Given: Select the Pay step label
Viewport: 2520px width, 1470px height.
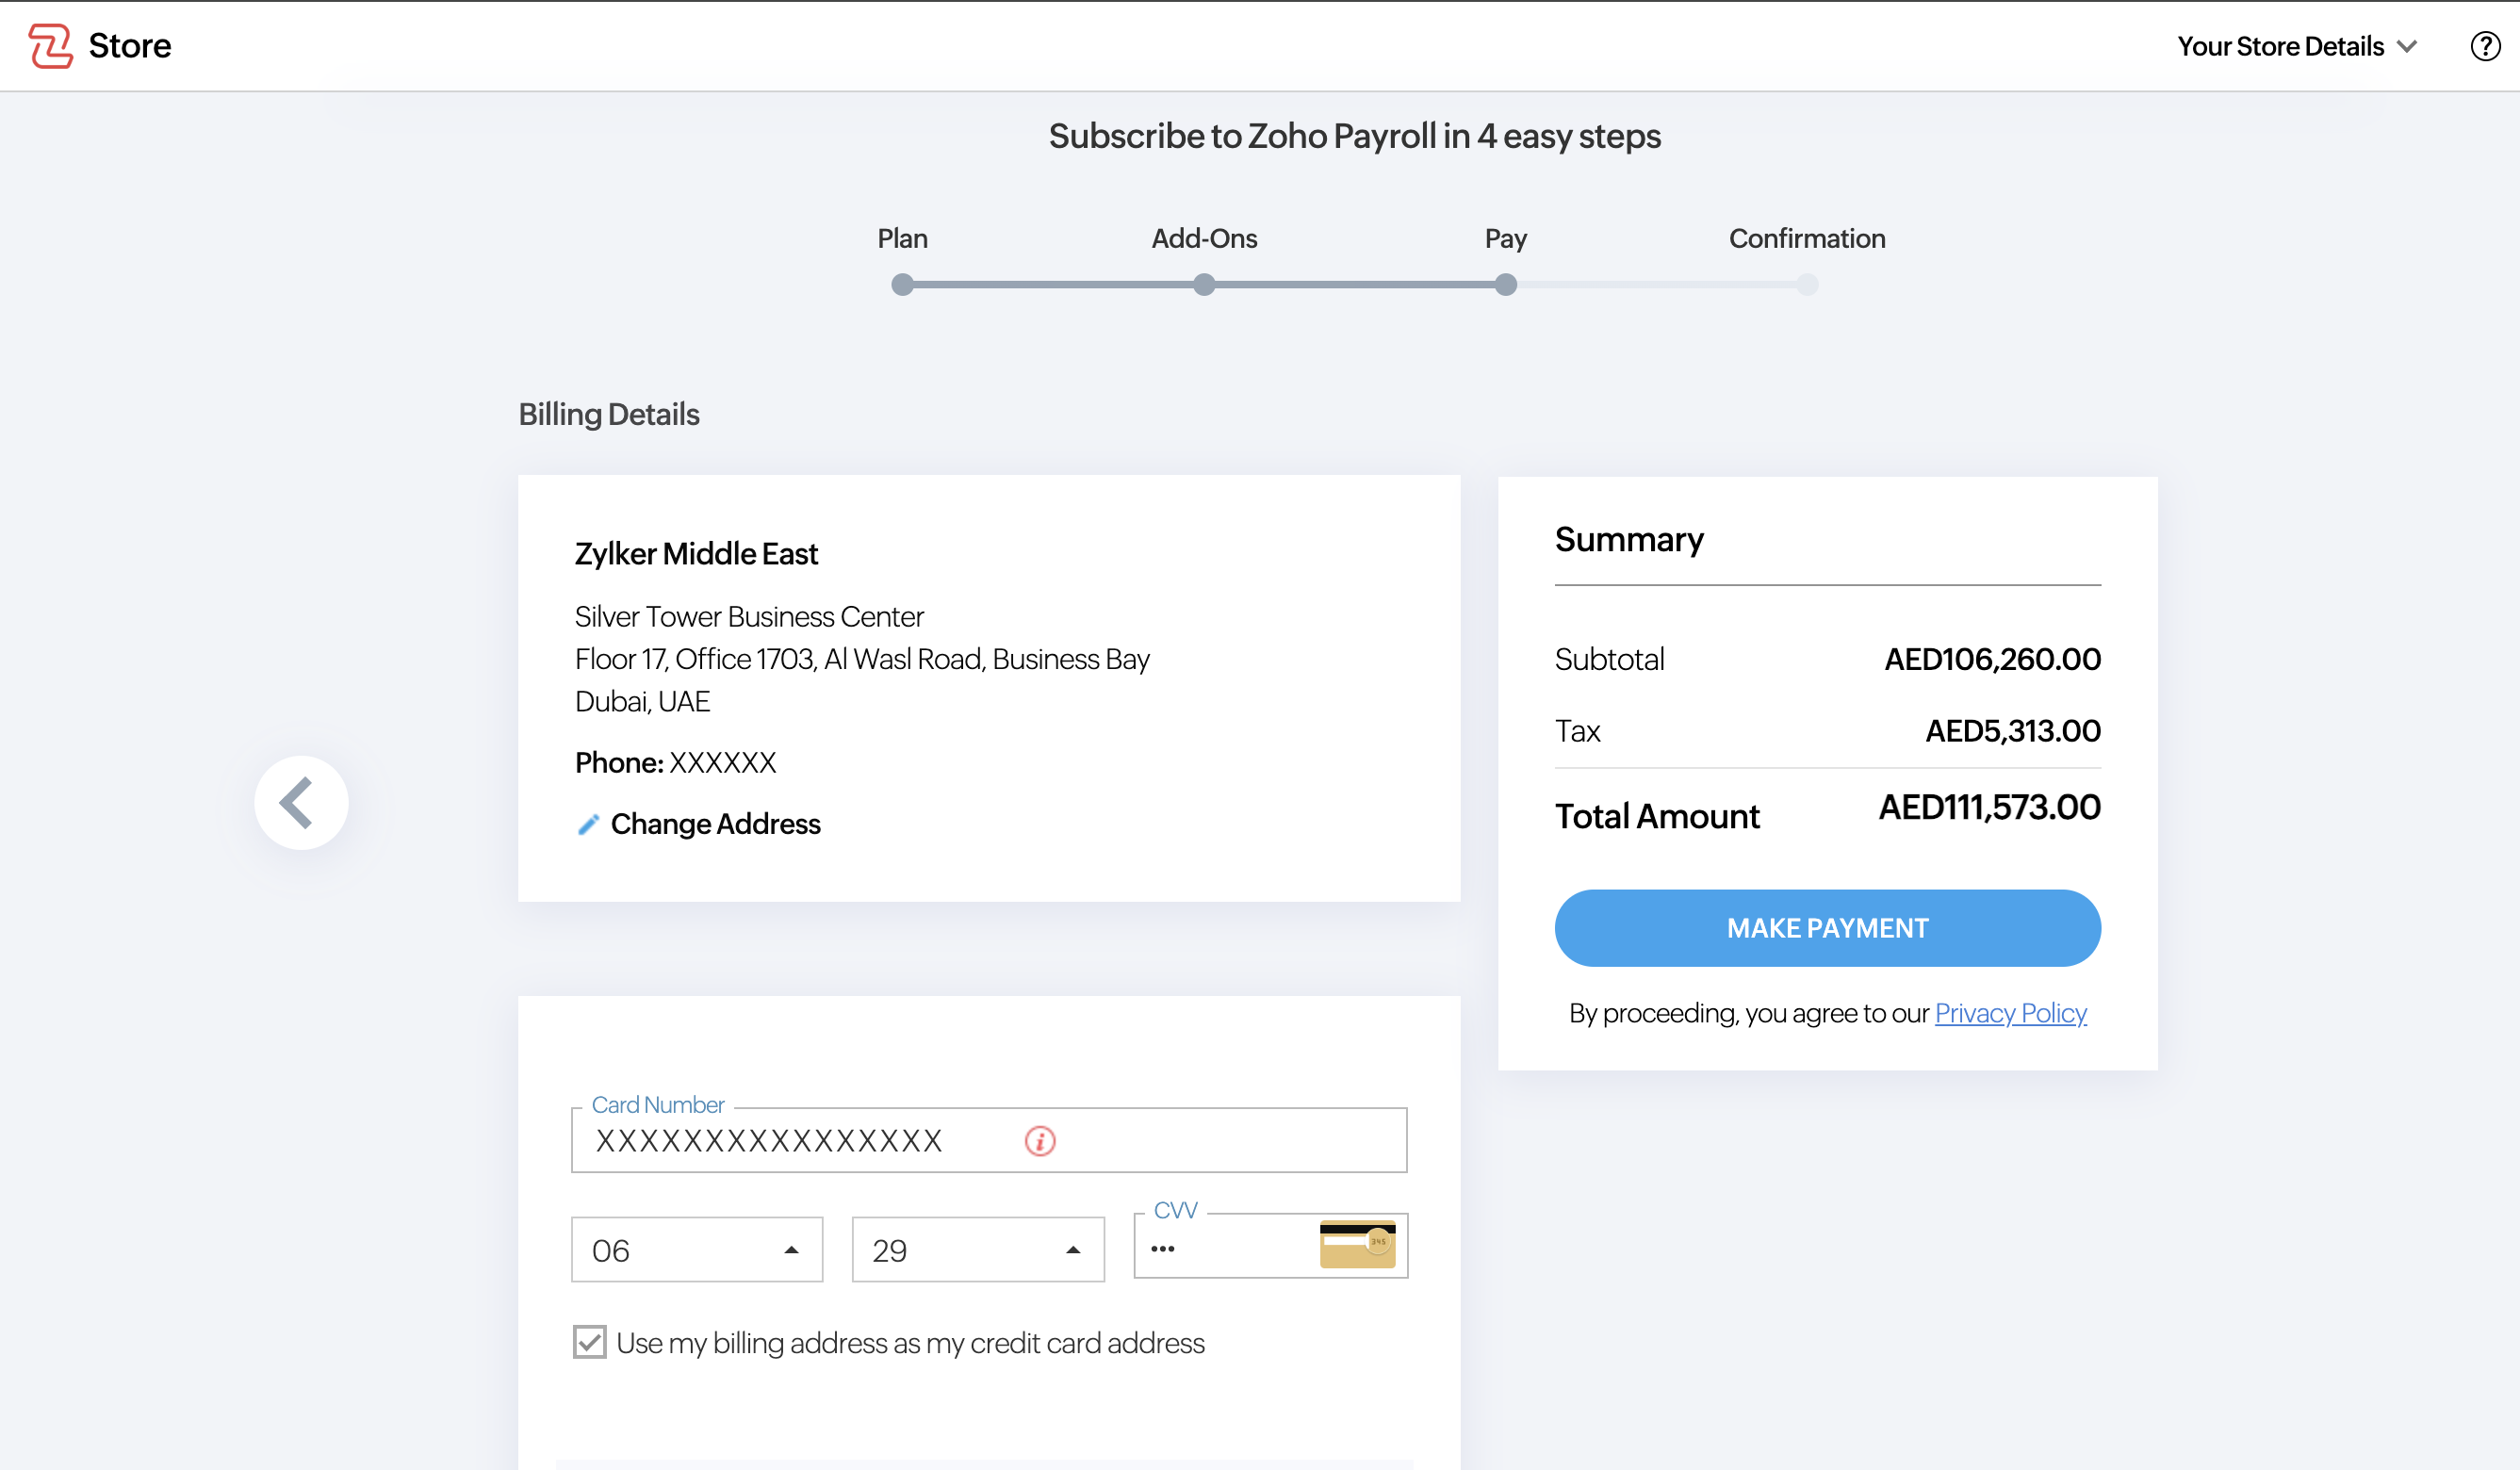Looking at the screenshot, I should (x=1505, y=239).
